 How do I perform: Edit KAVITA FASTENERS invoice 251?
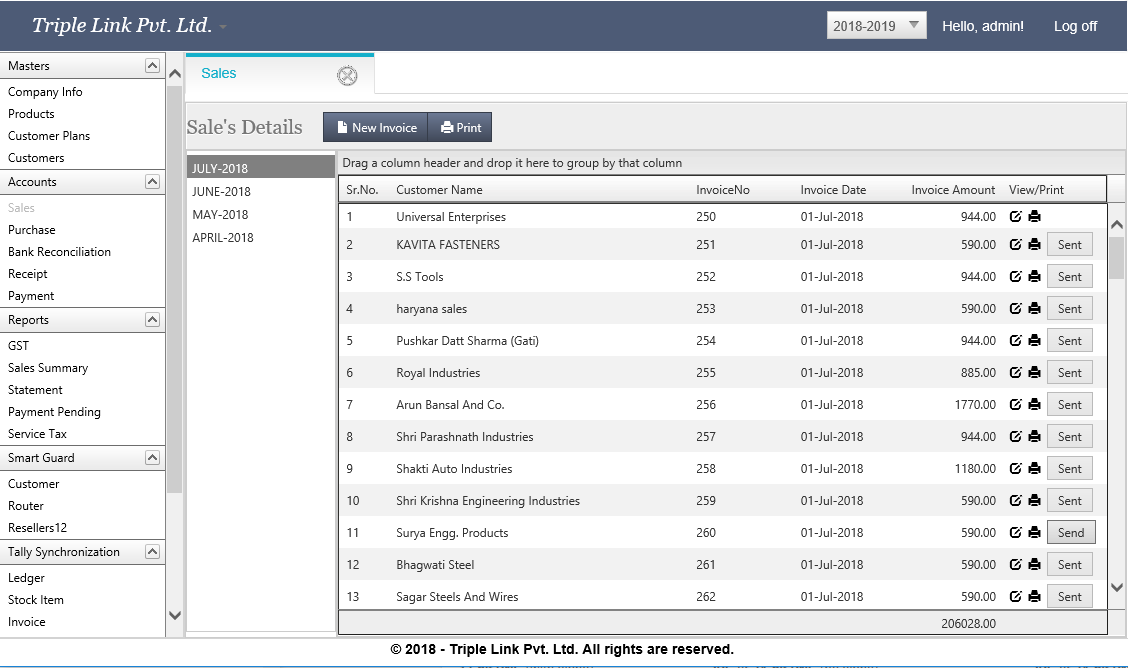pyautogui.click(x=1015, y=244)
